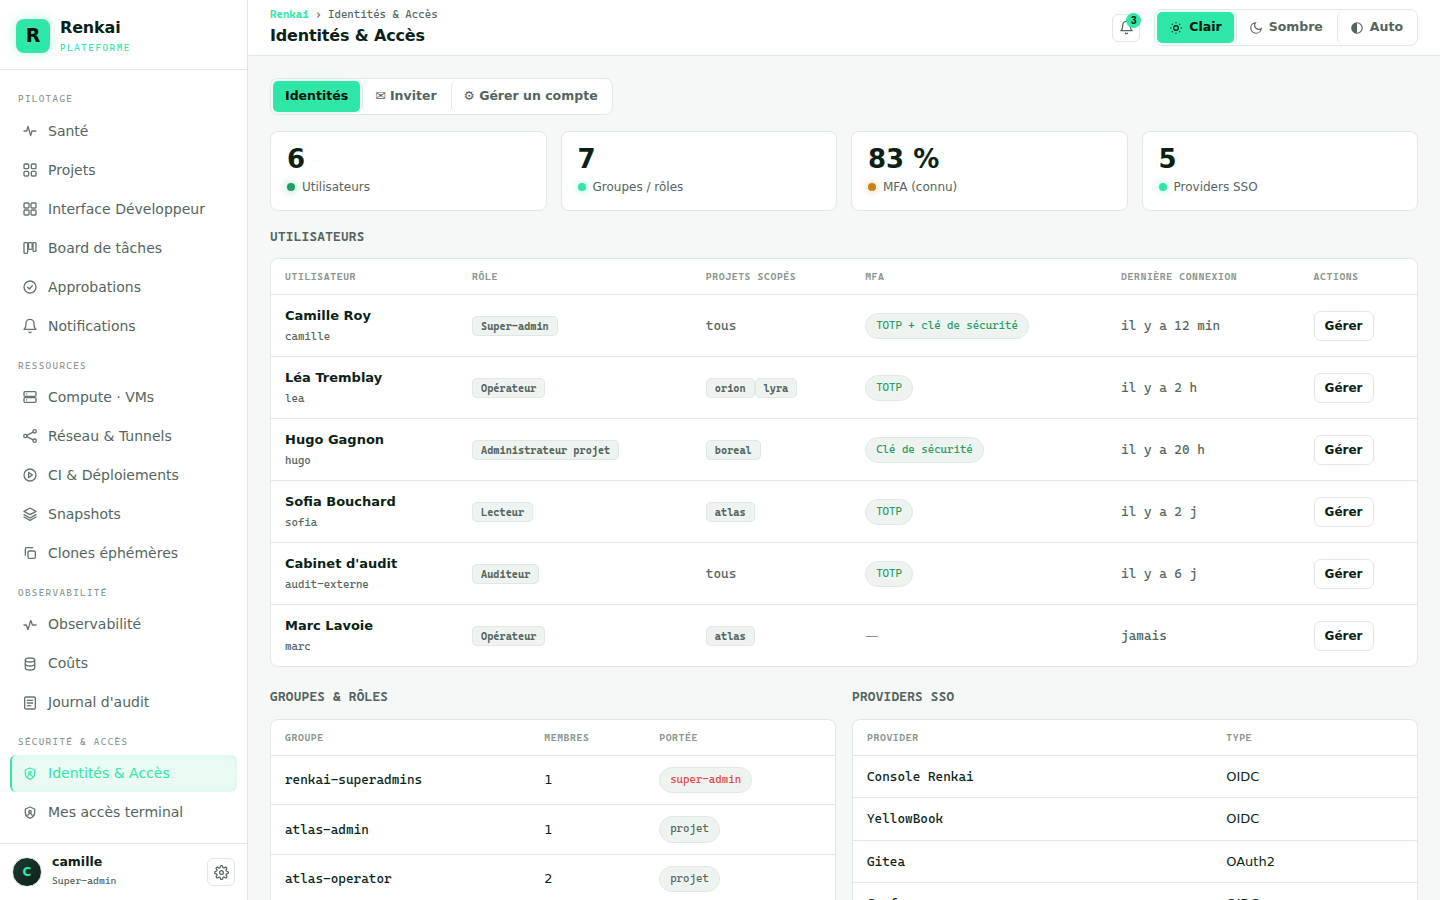Click the 'YellowBook' provider row
Screen dimensions: 1440x900
[x=1135, y=819]
